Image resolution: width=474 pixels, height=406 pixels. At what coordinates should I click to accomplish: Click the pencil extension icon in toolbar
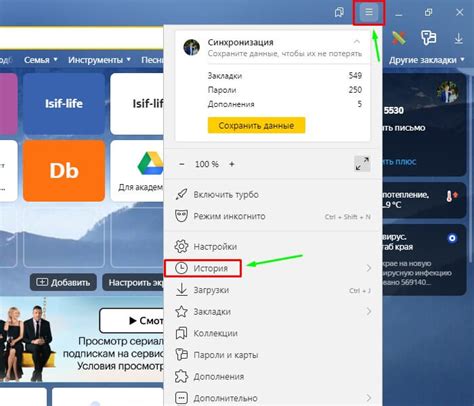[x=399, y=38]
